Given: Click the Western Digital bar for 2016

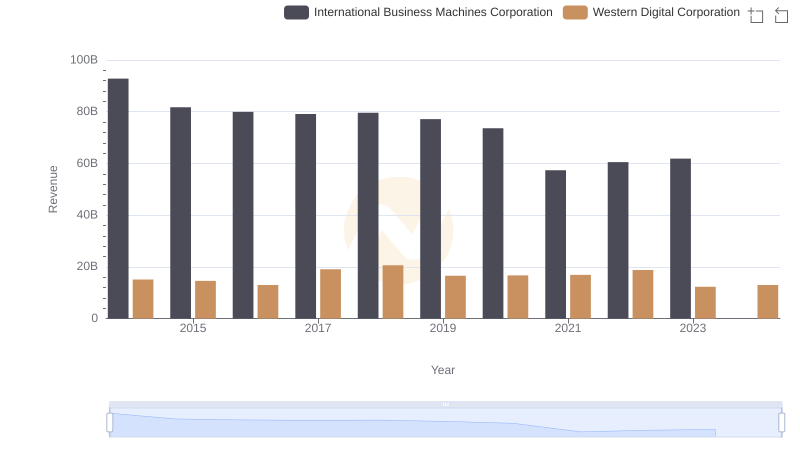Looking at the screenshot, I should (x=268, y=302).
